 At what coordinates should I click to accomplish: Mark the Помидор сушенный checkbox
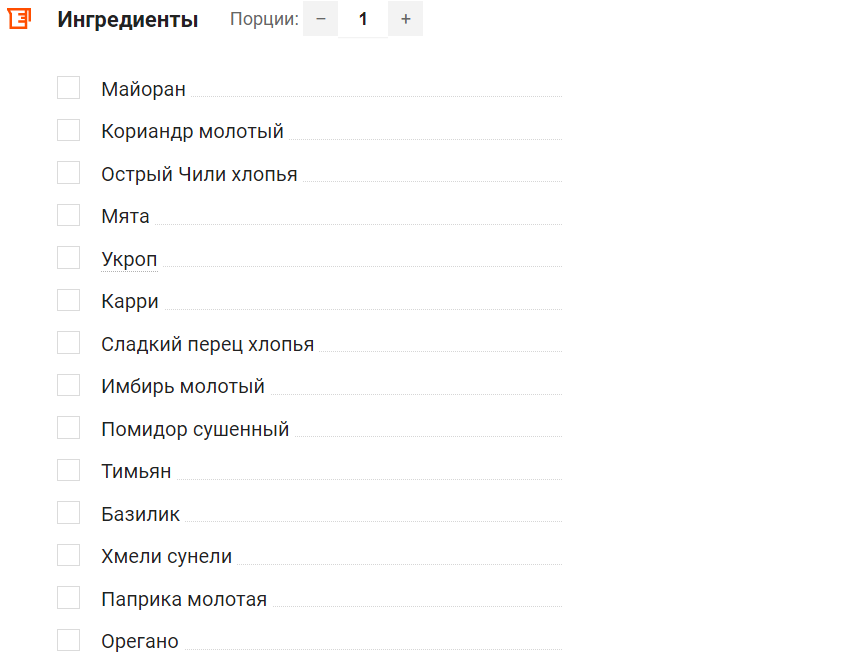tap(69, 428)
